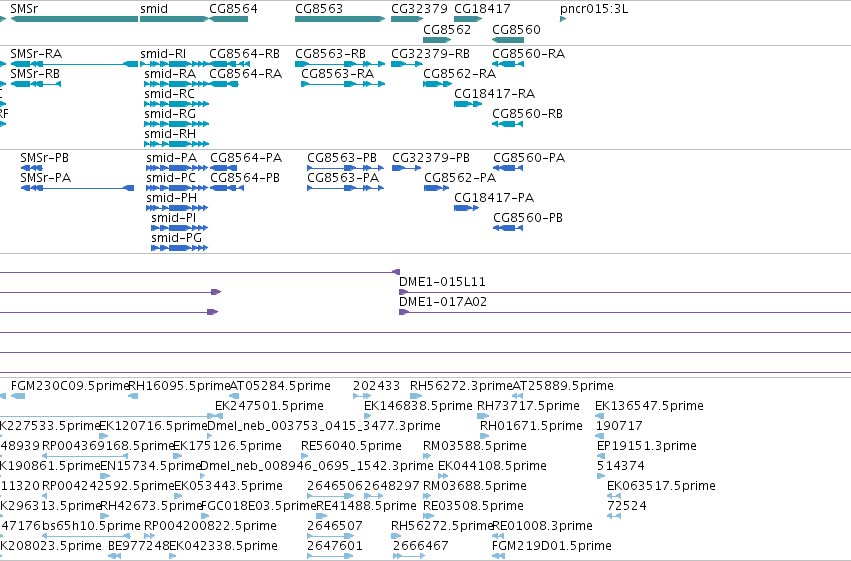The image size is (851, 561).
Task: Click the smid-PH protein label
Action: [172, 198]
